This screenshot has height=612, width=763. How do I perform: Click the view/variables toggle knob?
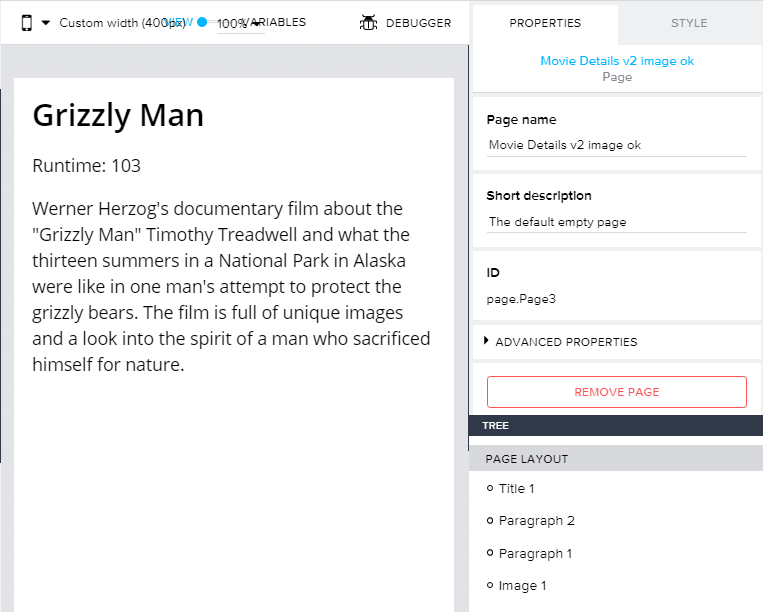click(x=202, y=22)
